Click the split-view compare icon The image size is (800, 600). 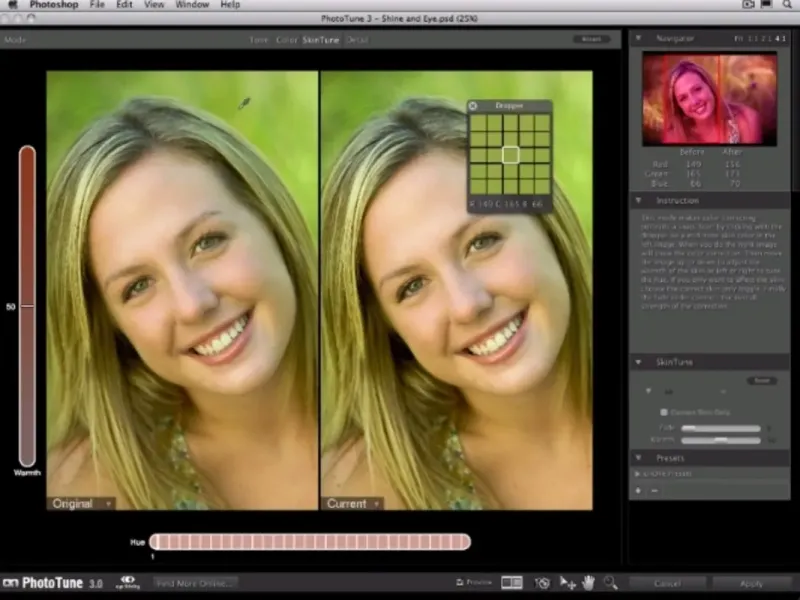(x=512, y=582)
